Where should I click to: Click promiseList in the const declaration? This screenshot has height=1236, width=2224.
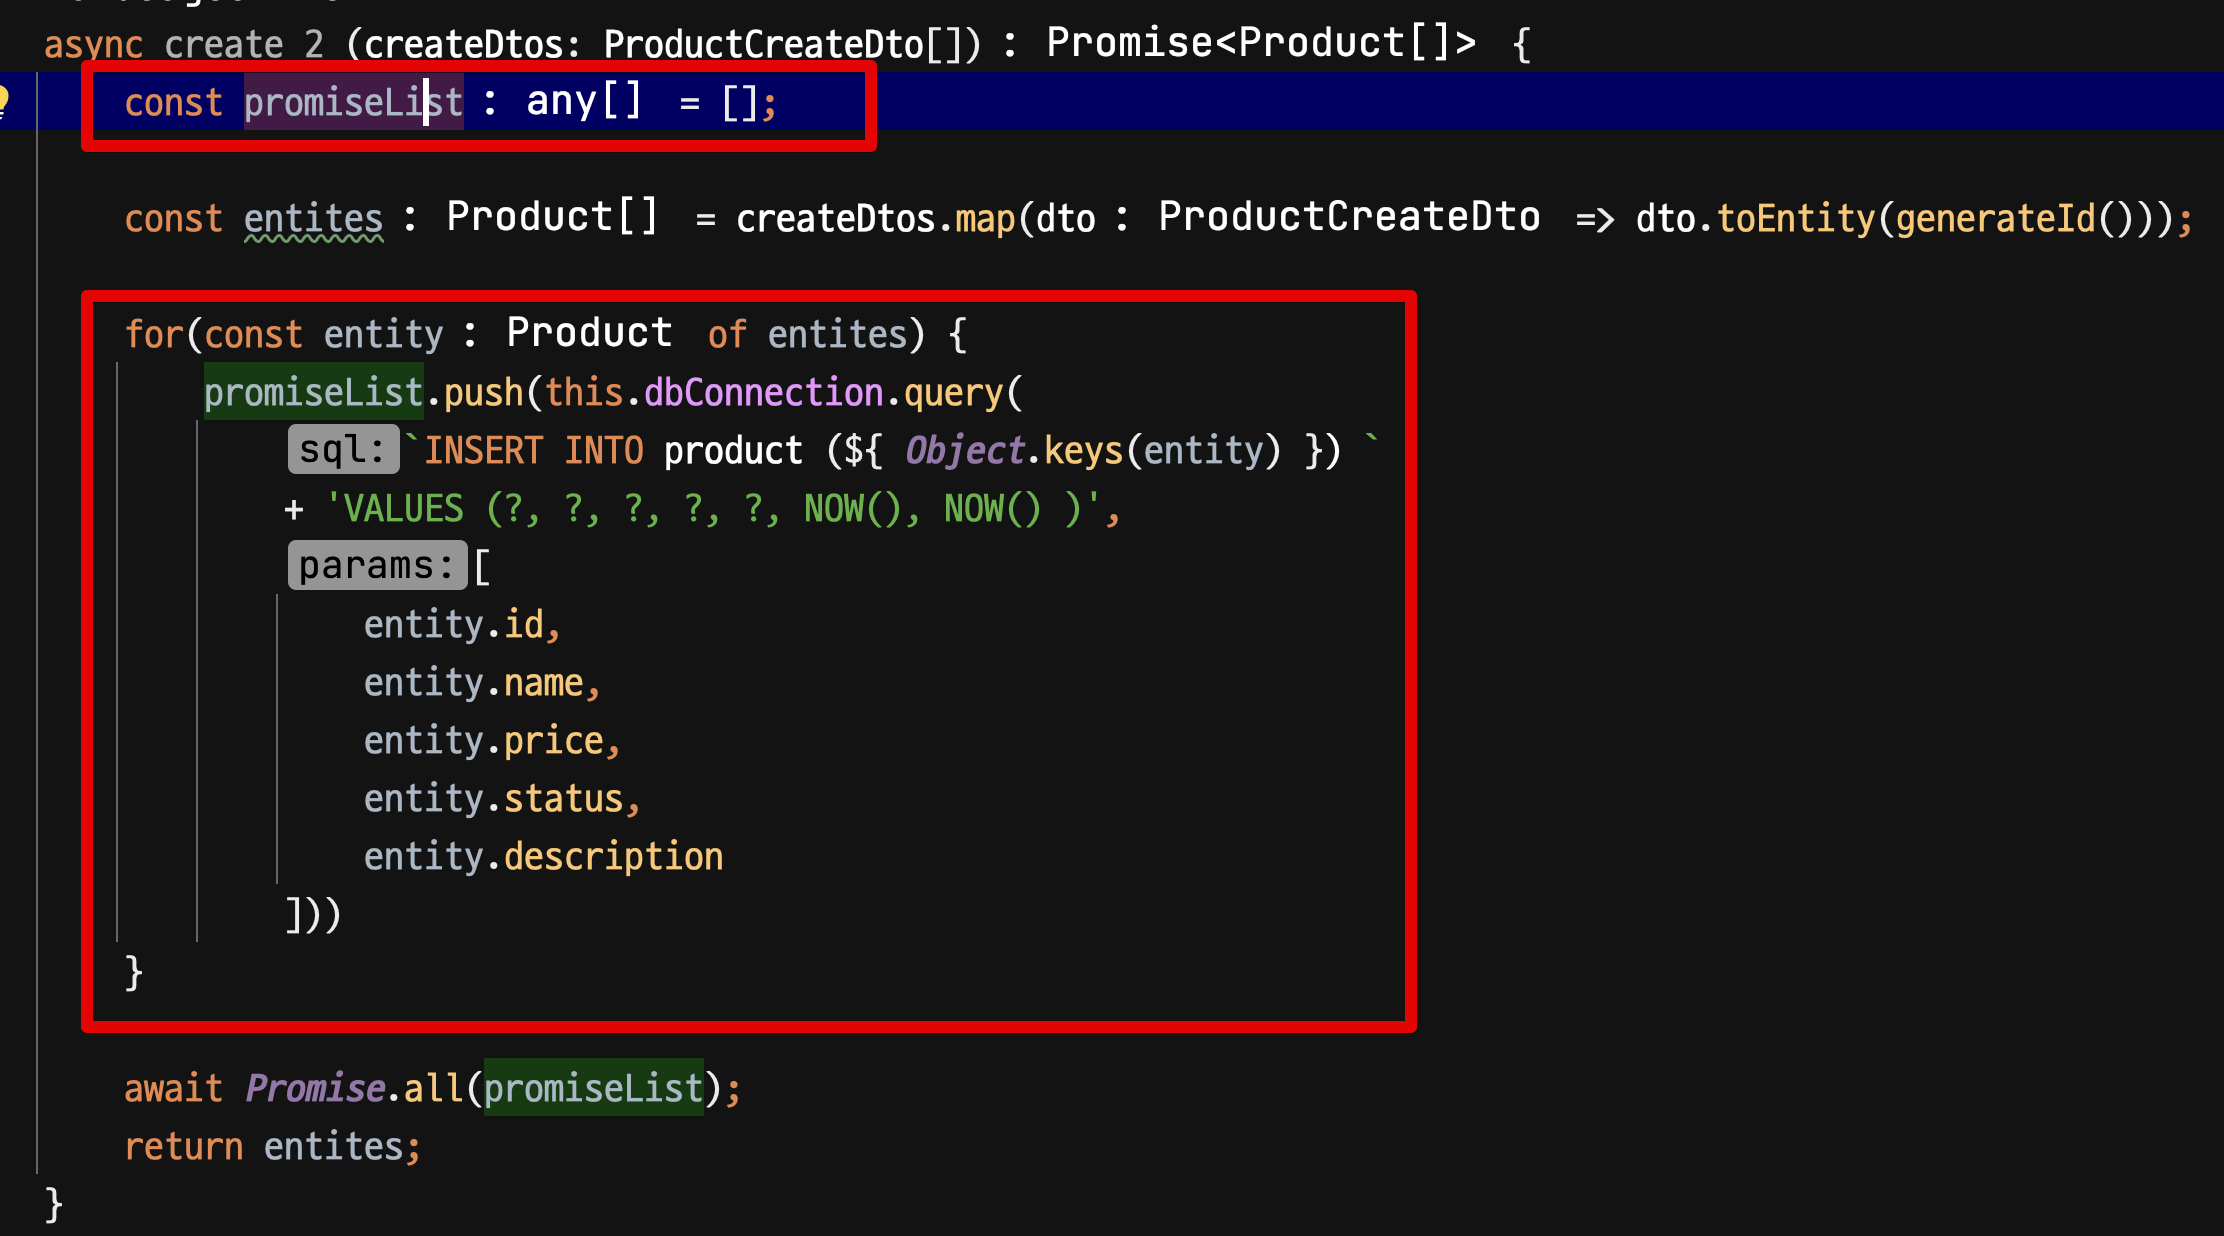click(352, 102)
